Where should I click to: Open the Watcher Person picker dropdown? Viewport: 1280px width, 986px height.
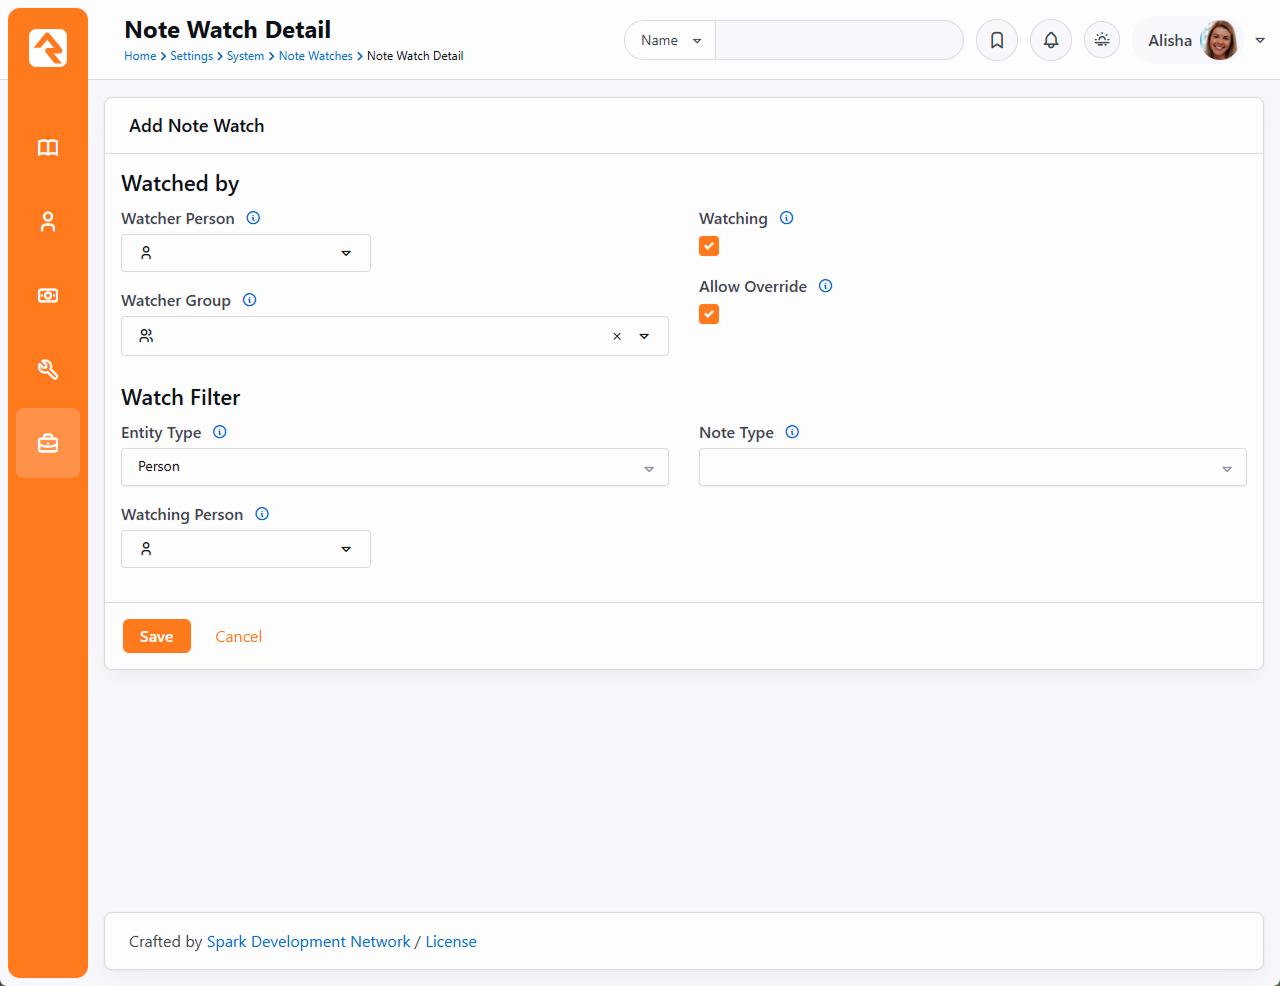pos(246,253)
